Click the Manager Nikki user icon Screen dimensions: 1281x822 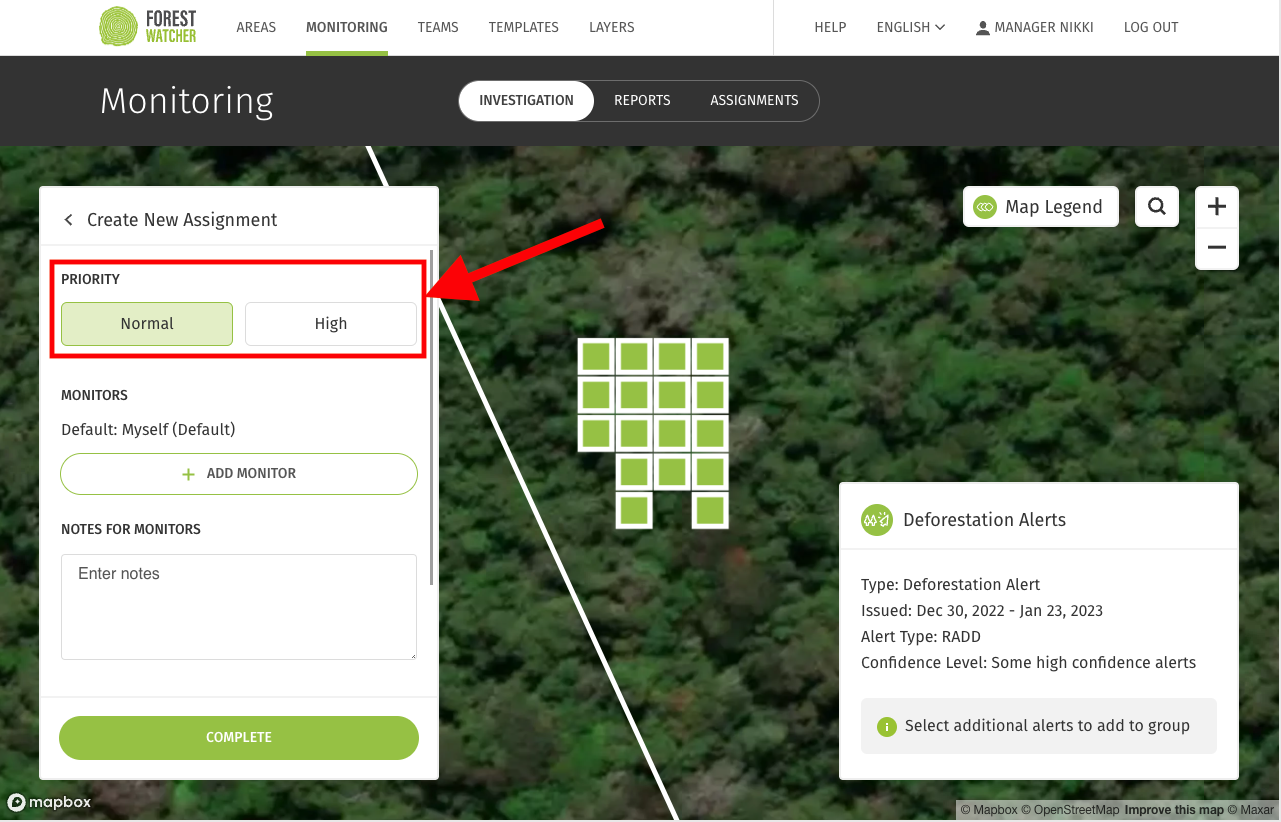point(981,27)
